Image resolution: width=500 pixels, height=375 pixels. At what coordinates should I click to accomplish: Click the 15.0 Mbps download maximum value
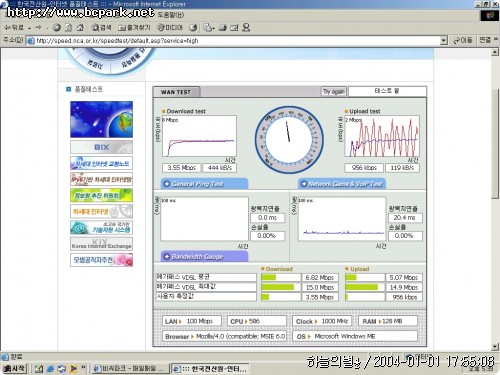click(x=320, y=287)
